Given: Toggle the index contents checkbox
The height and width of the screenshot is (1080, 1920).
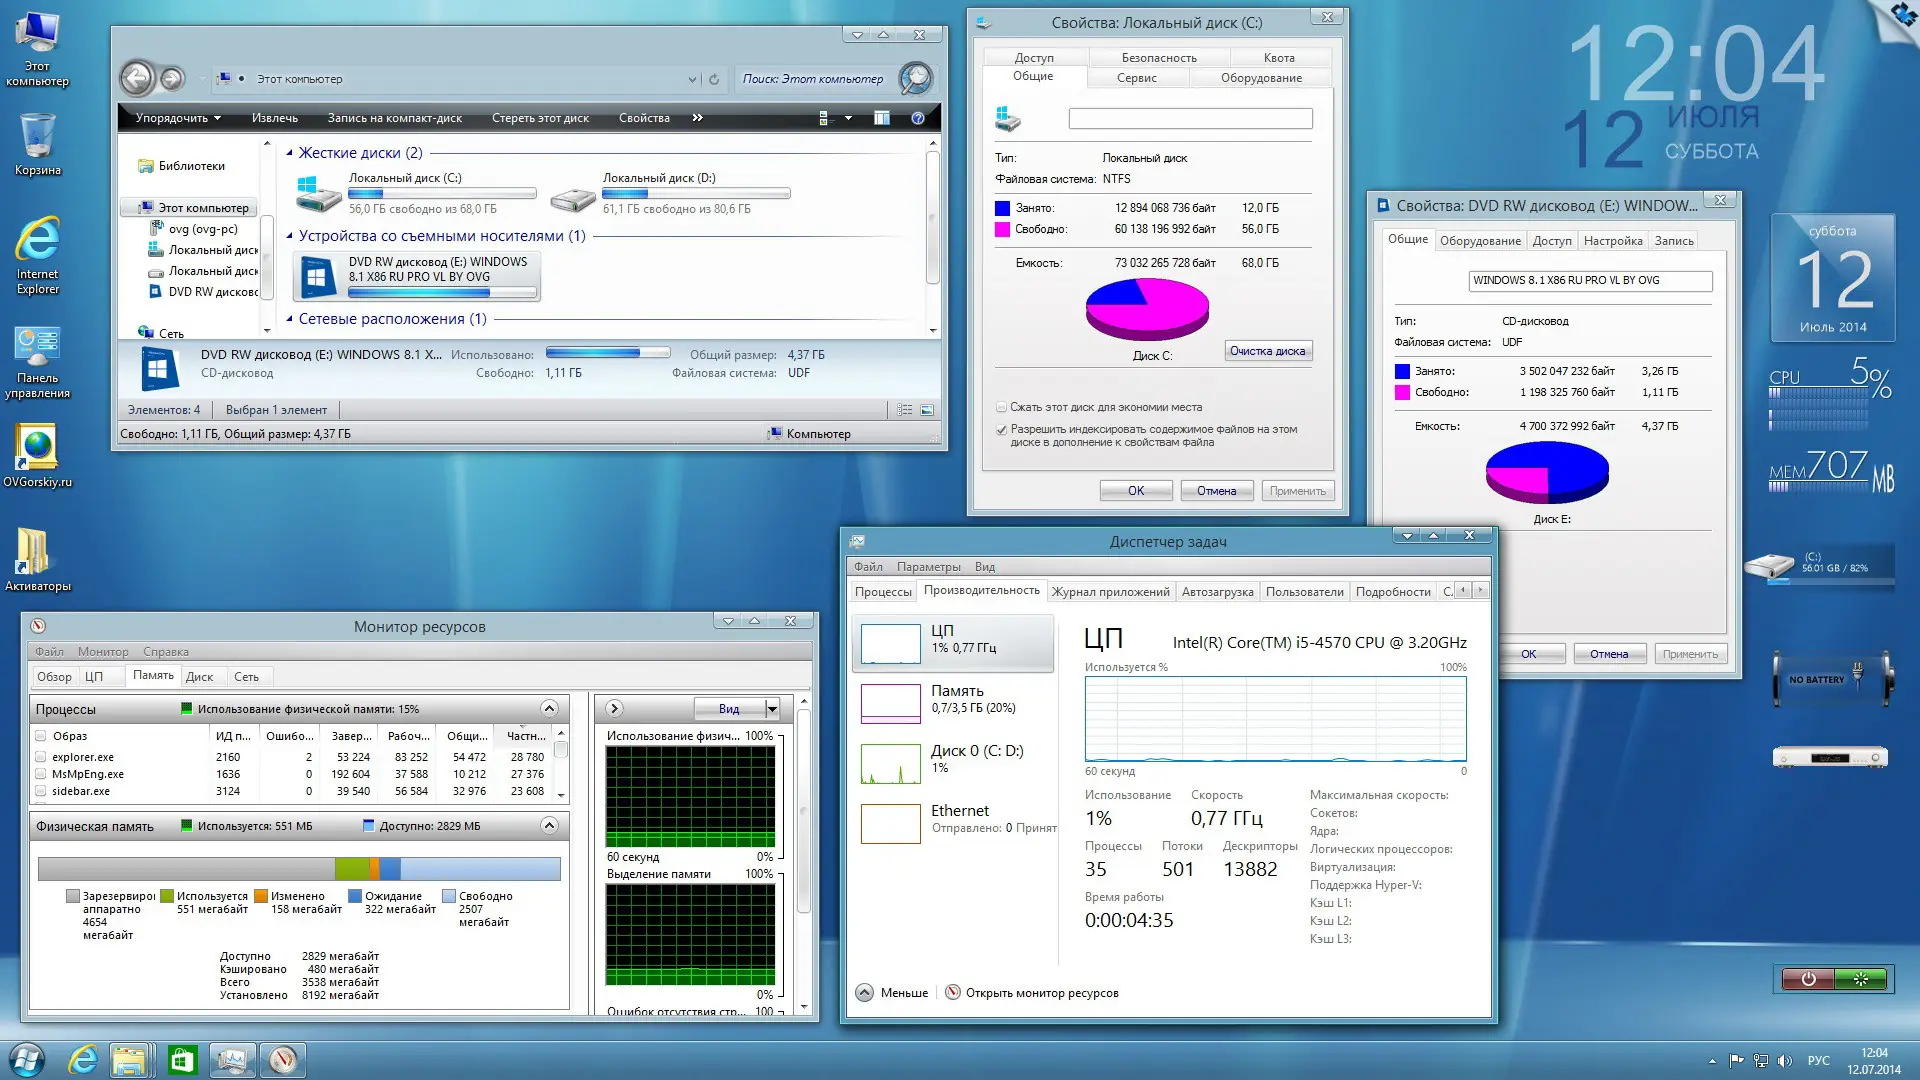Looking at the screenshot, I should coord(1001,430).
